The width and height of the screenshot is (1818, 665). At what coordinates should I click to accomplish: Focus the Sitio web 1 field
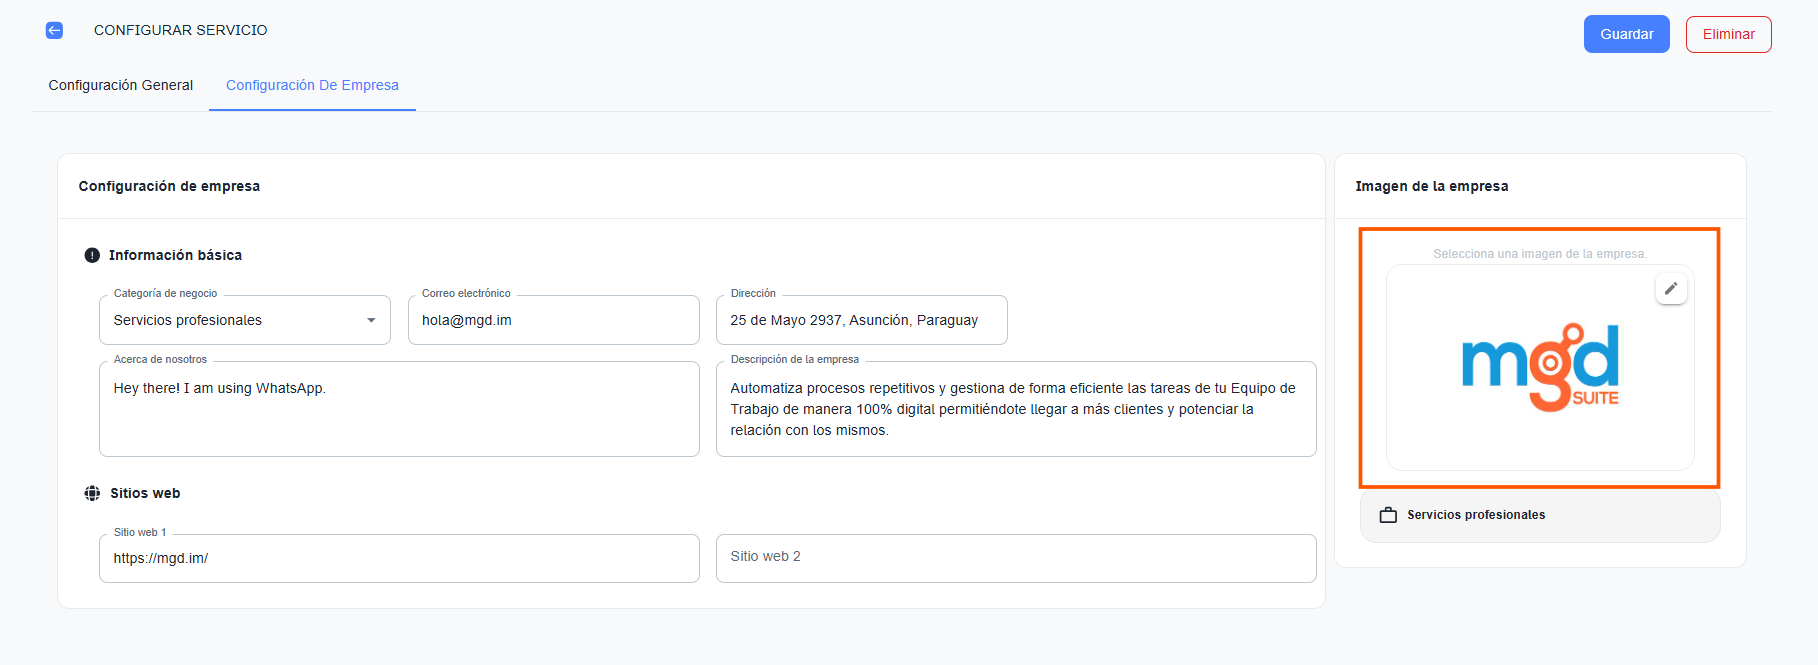[x=399, y=558]
